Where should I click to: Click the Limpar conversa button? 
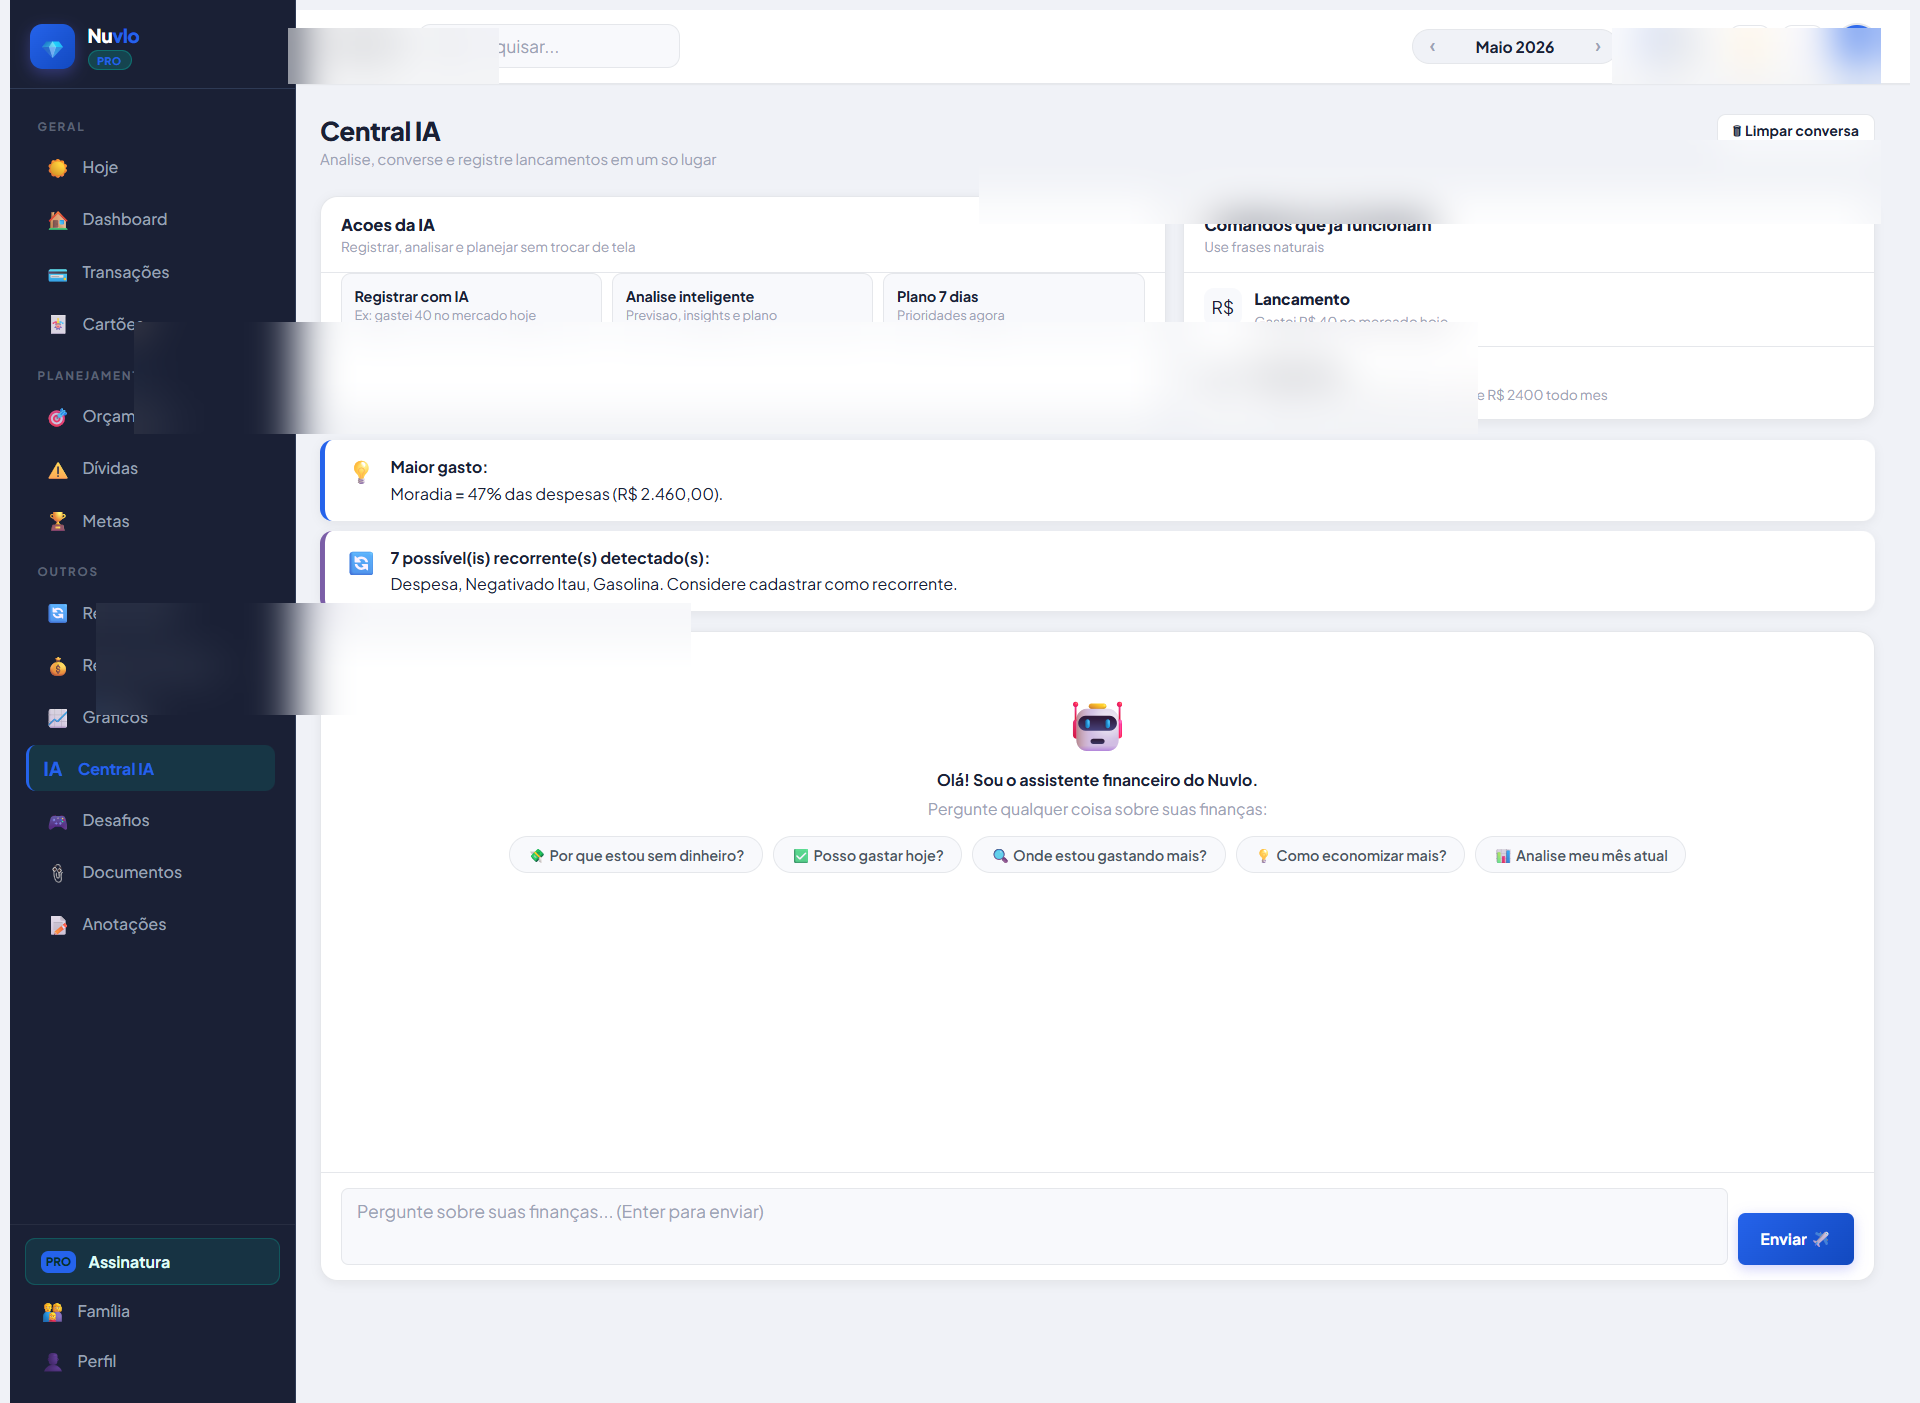(1795, 131)
